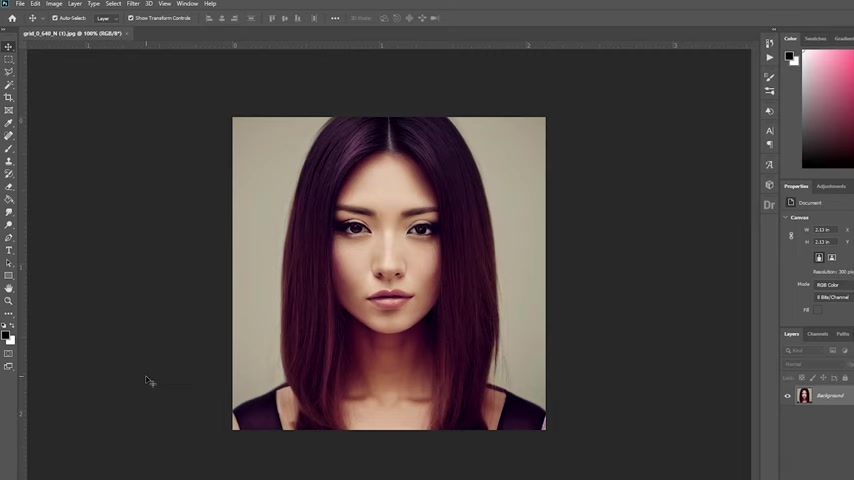Image resolution: width=854 pixels, height=480 pixels.
Task: Select the Zoom tool
Action: [x=9, y=301]
